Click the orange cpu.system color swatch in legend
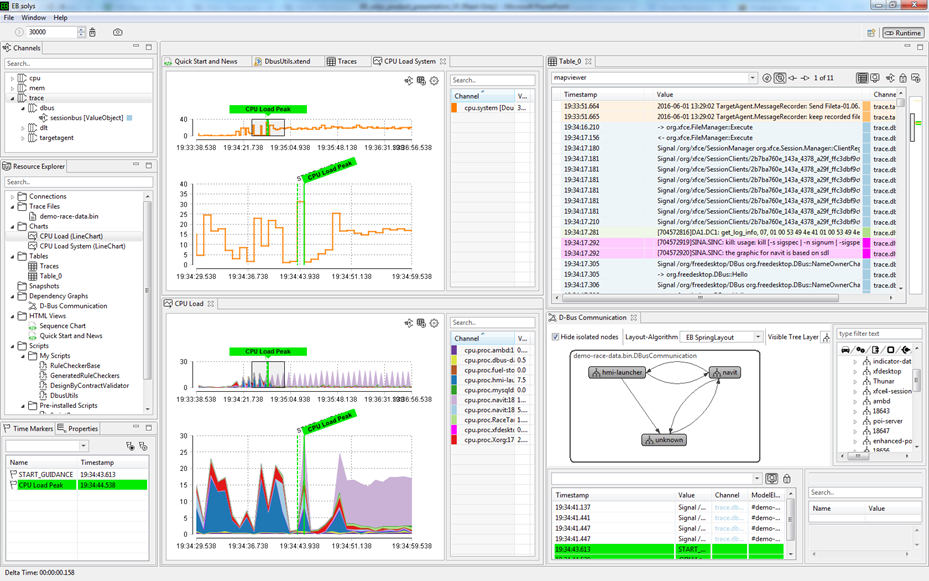 pos(455,108)
